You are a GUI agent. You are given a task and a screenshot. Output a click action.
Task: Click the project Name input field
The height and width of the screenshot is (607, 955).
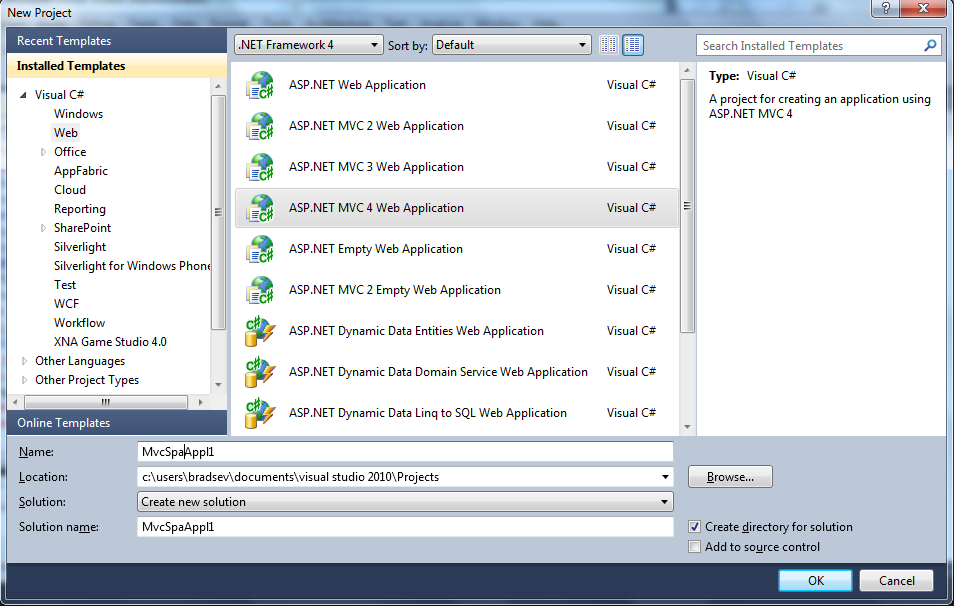point(405,452)
